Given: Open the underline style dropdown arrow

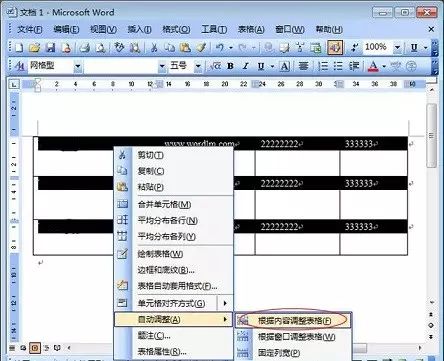Looking at the screenshot, I should pyautogui.click(x=273, y=66).
